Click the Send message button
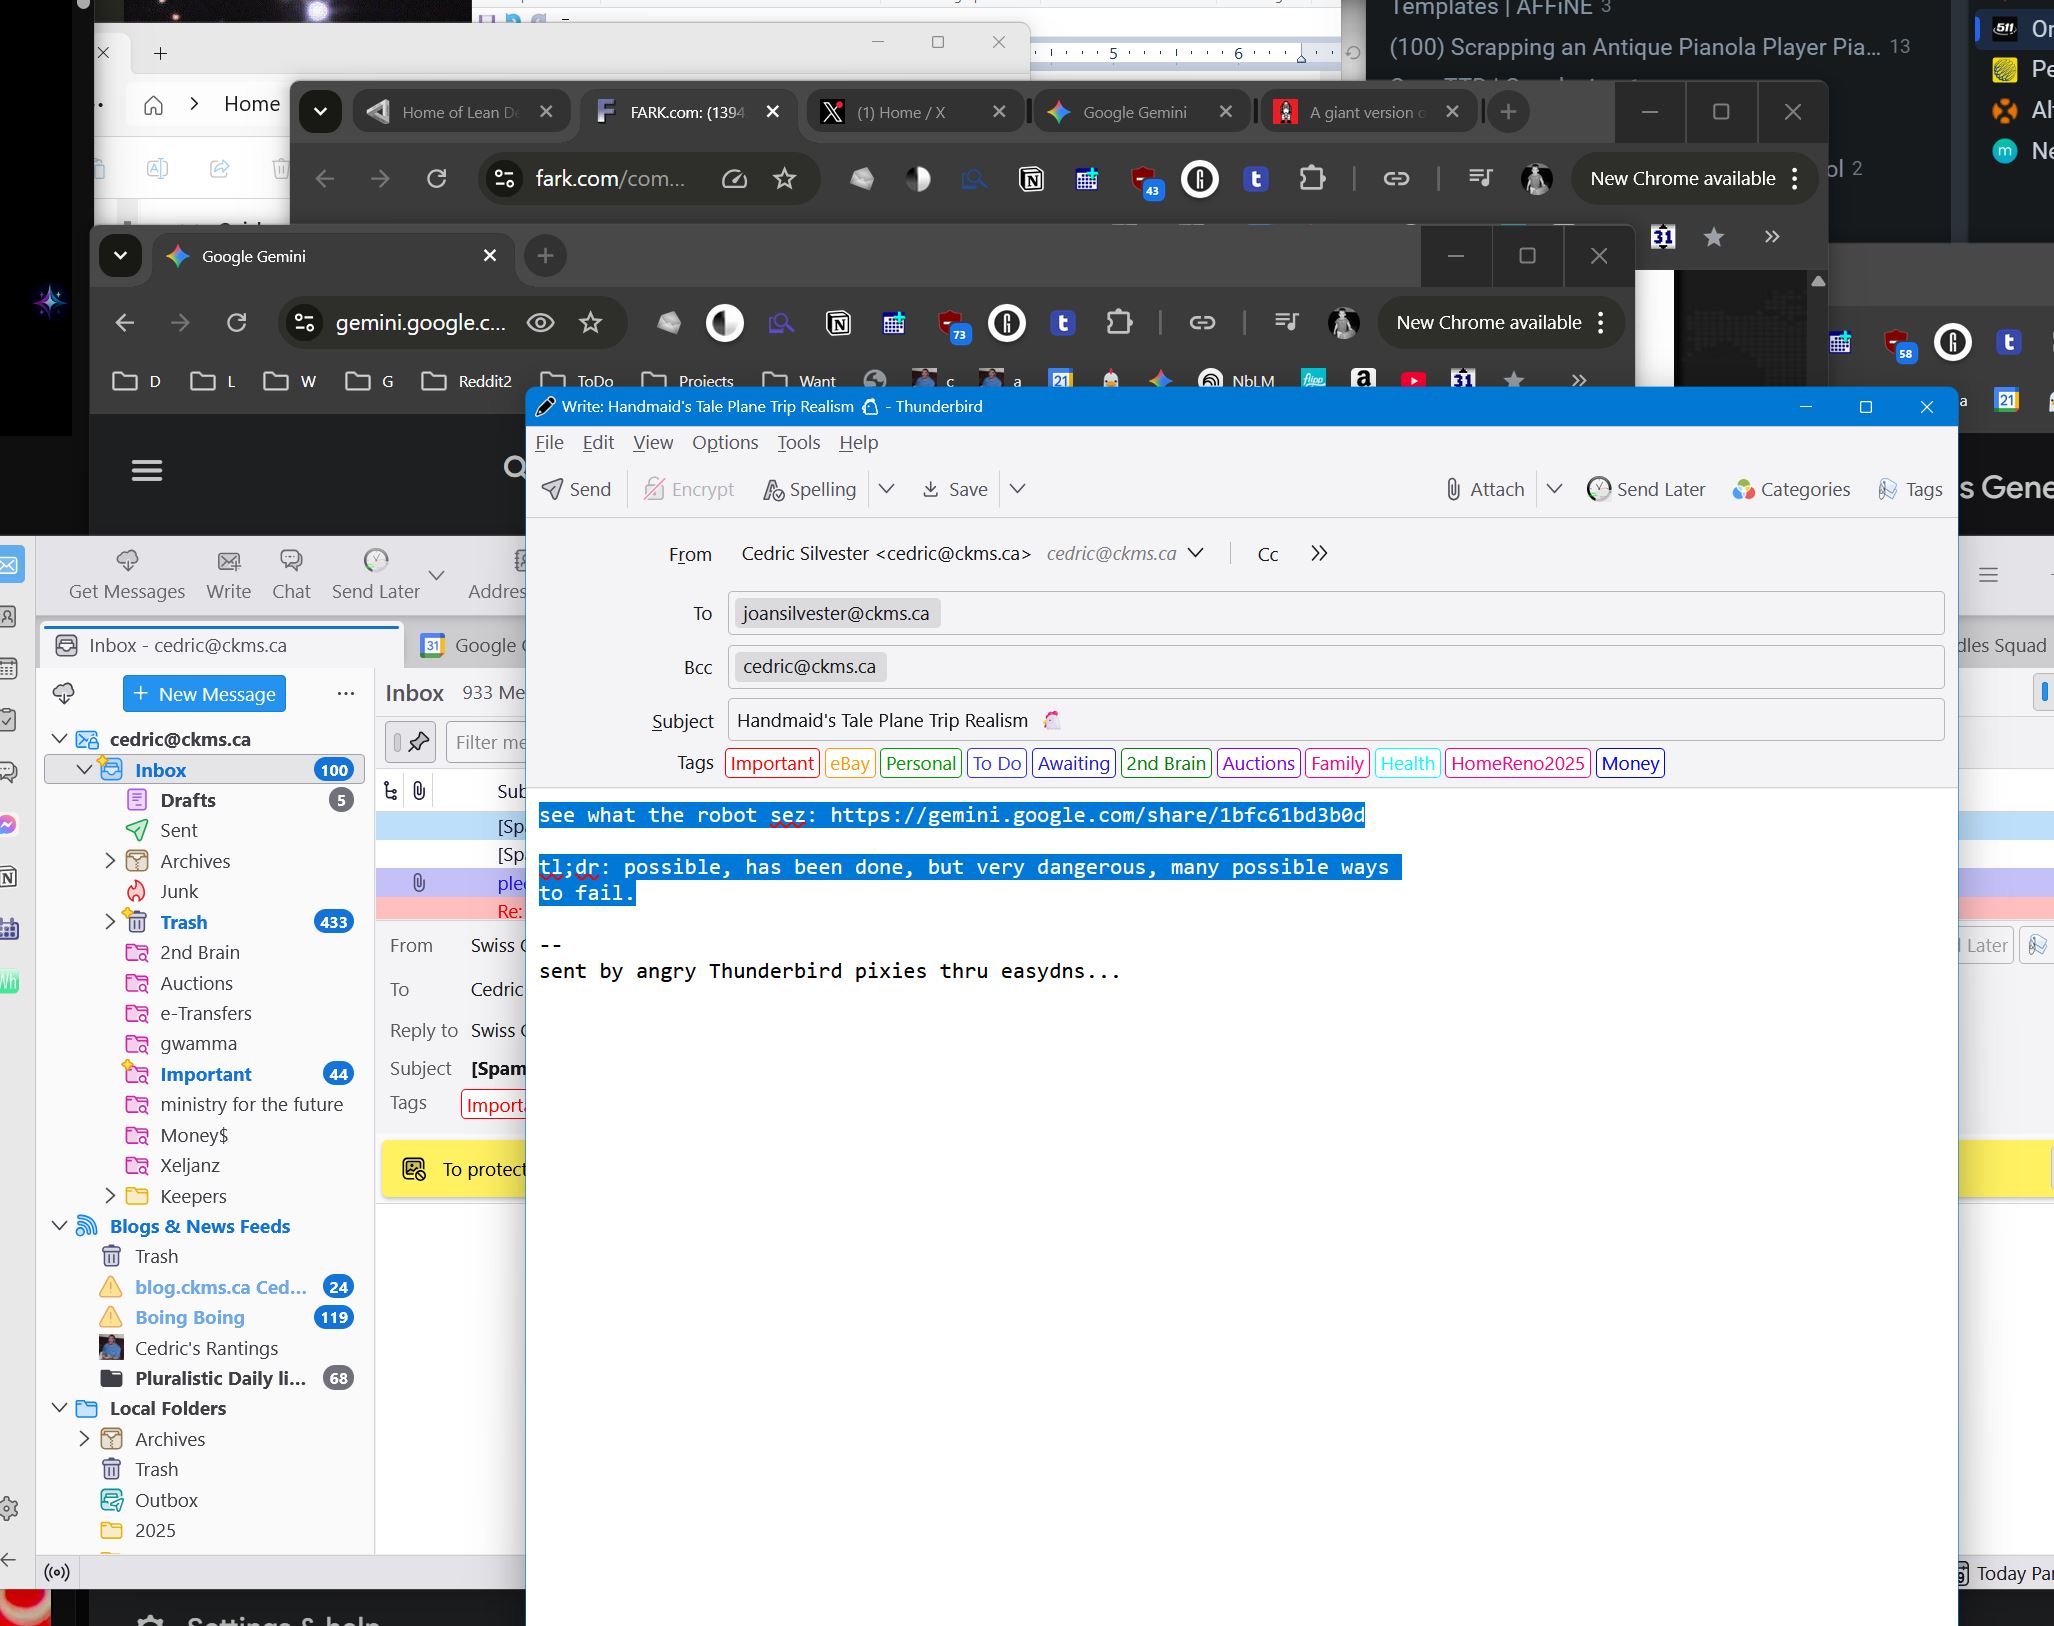This screenshot has height=1626, width=2054. coord(576,489)
